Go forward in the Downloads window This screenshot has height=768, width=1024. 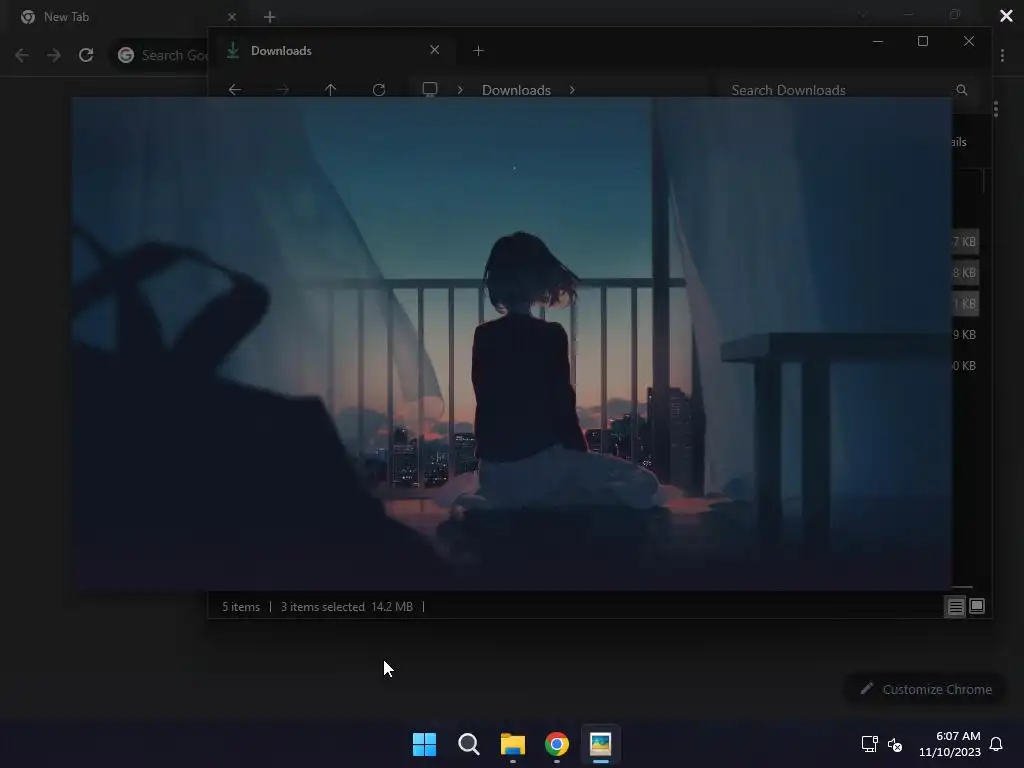[282, 90]
